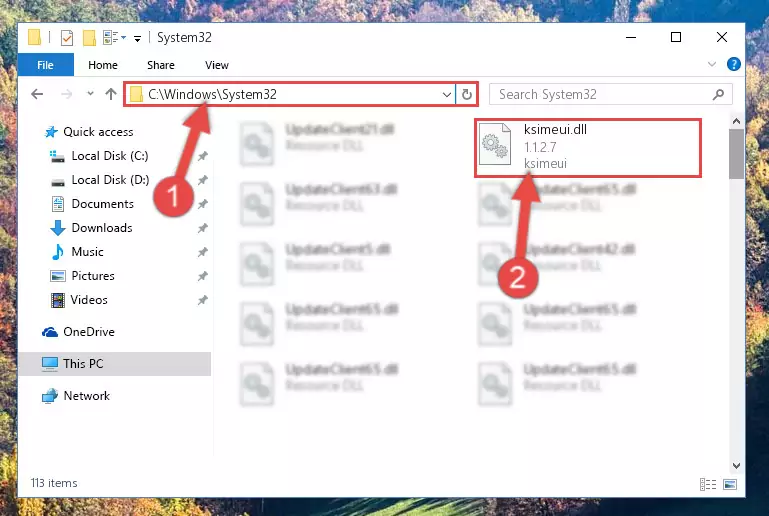Switch to the Home ribbon tab
This screenshot has height=516, width=769.
point(103,65)
